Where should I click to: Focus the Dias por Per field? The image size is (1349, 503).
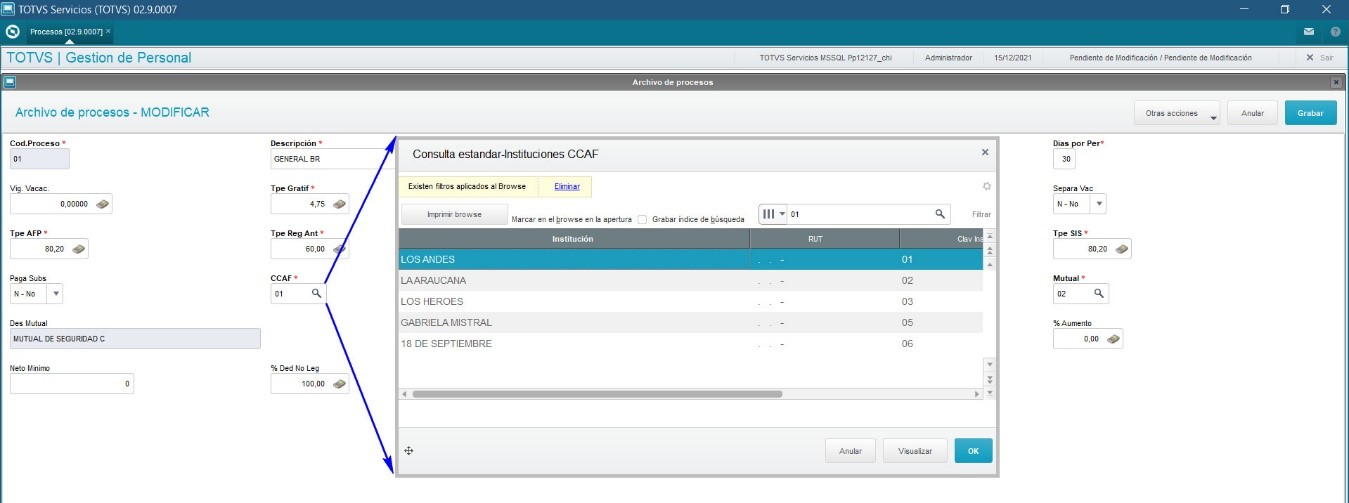point(1066,159)
